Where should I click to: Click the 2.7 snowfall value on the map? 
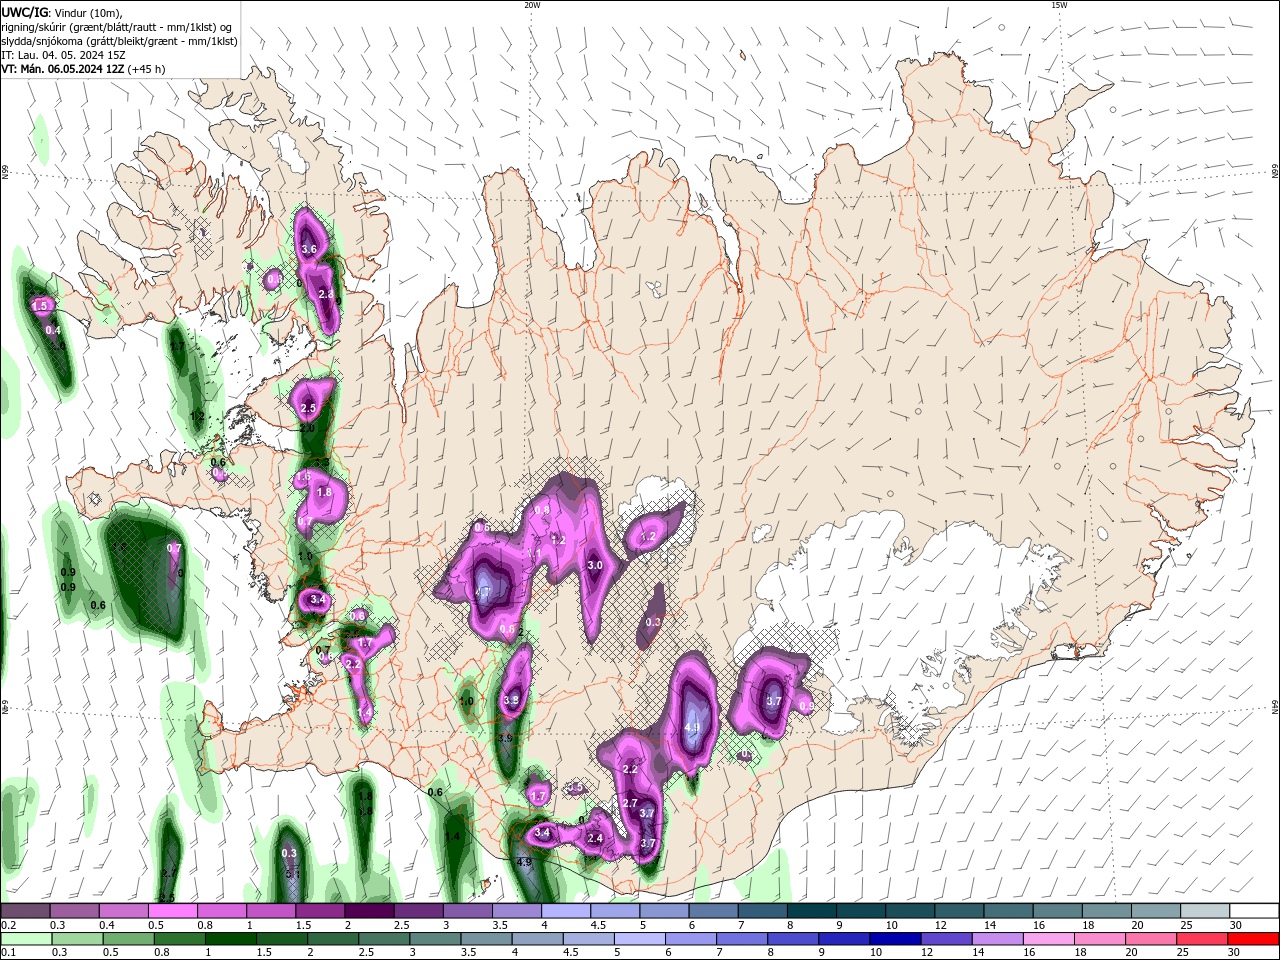coord(630,803)
